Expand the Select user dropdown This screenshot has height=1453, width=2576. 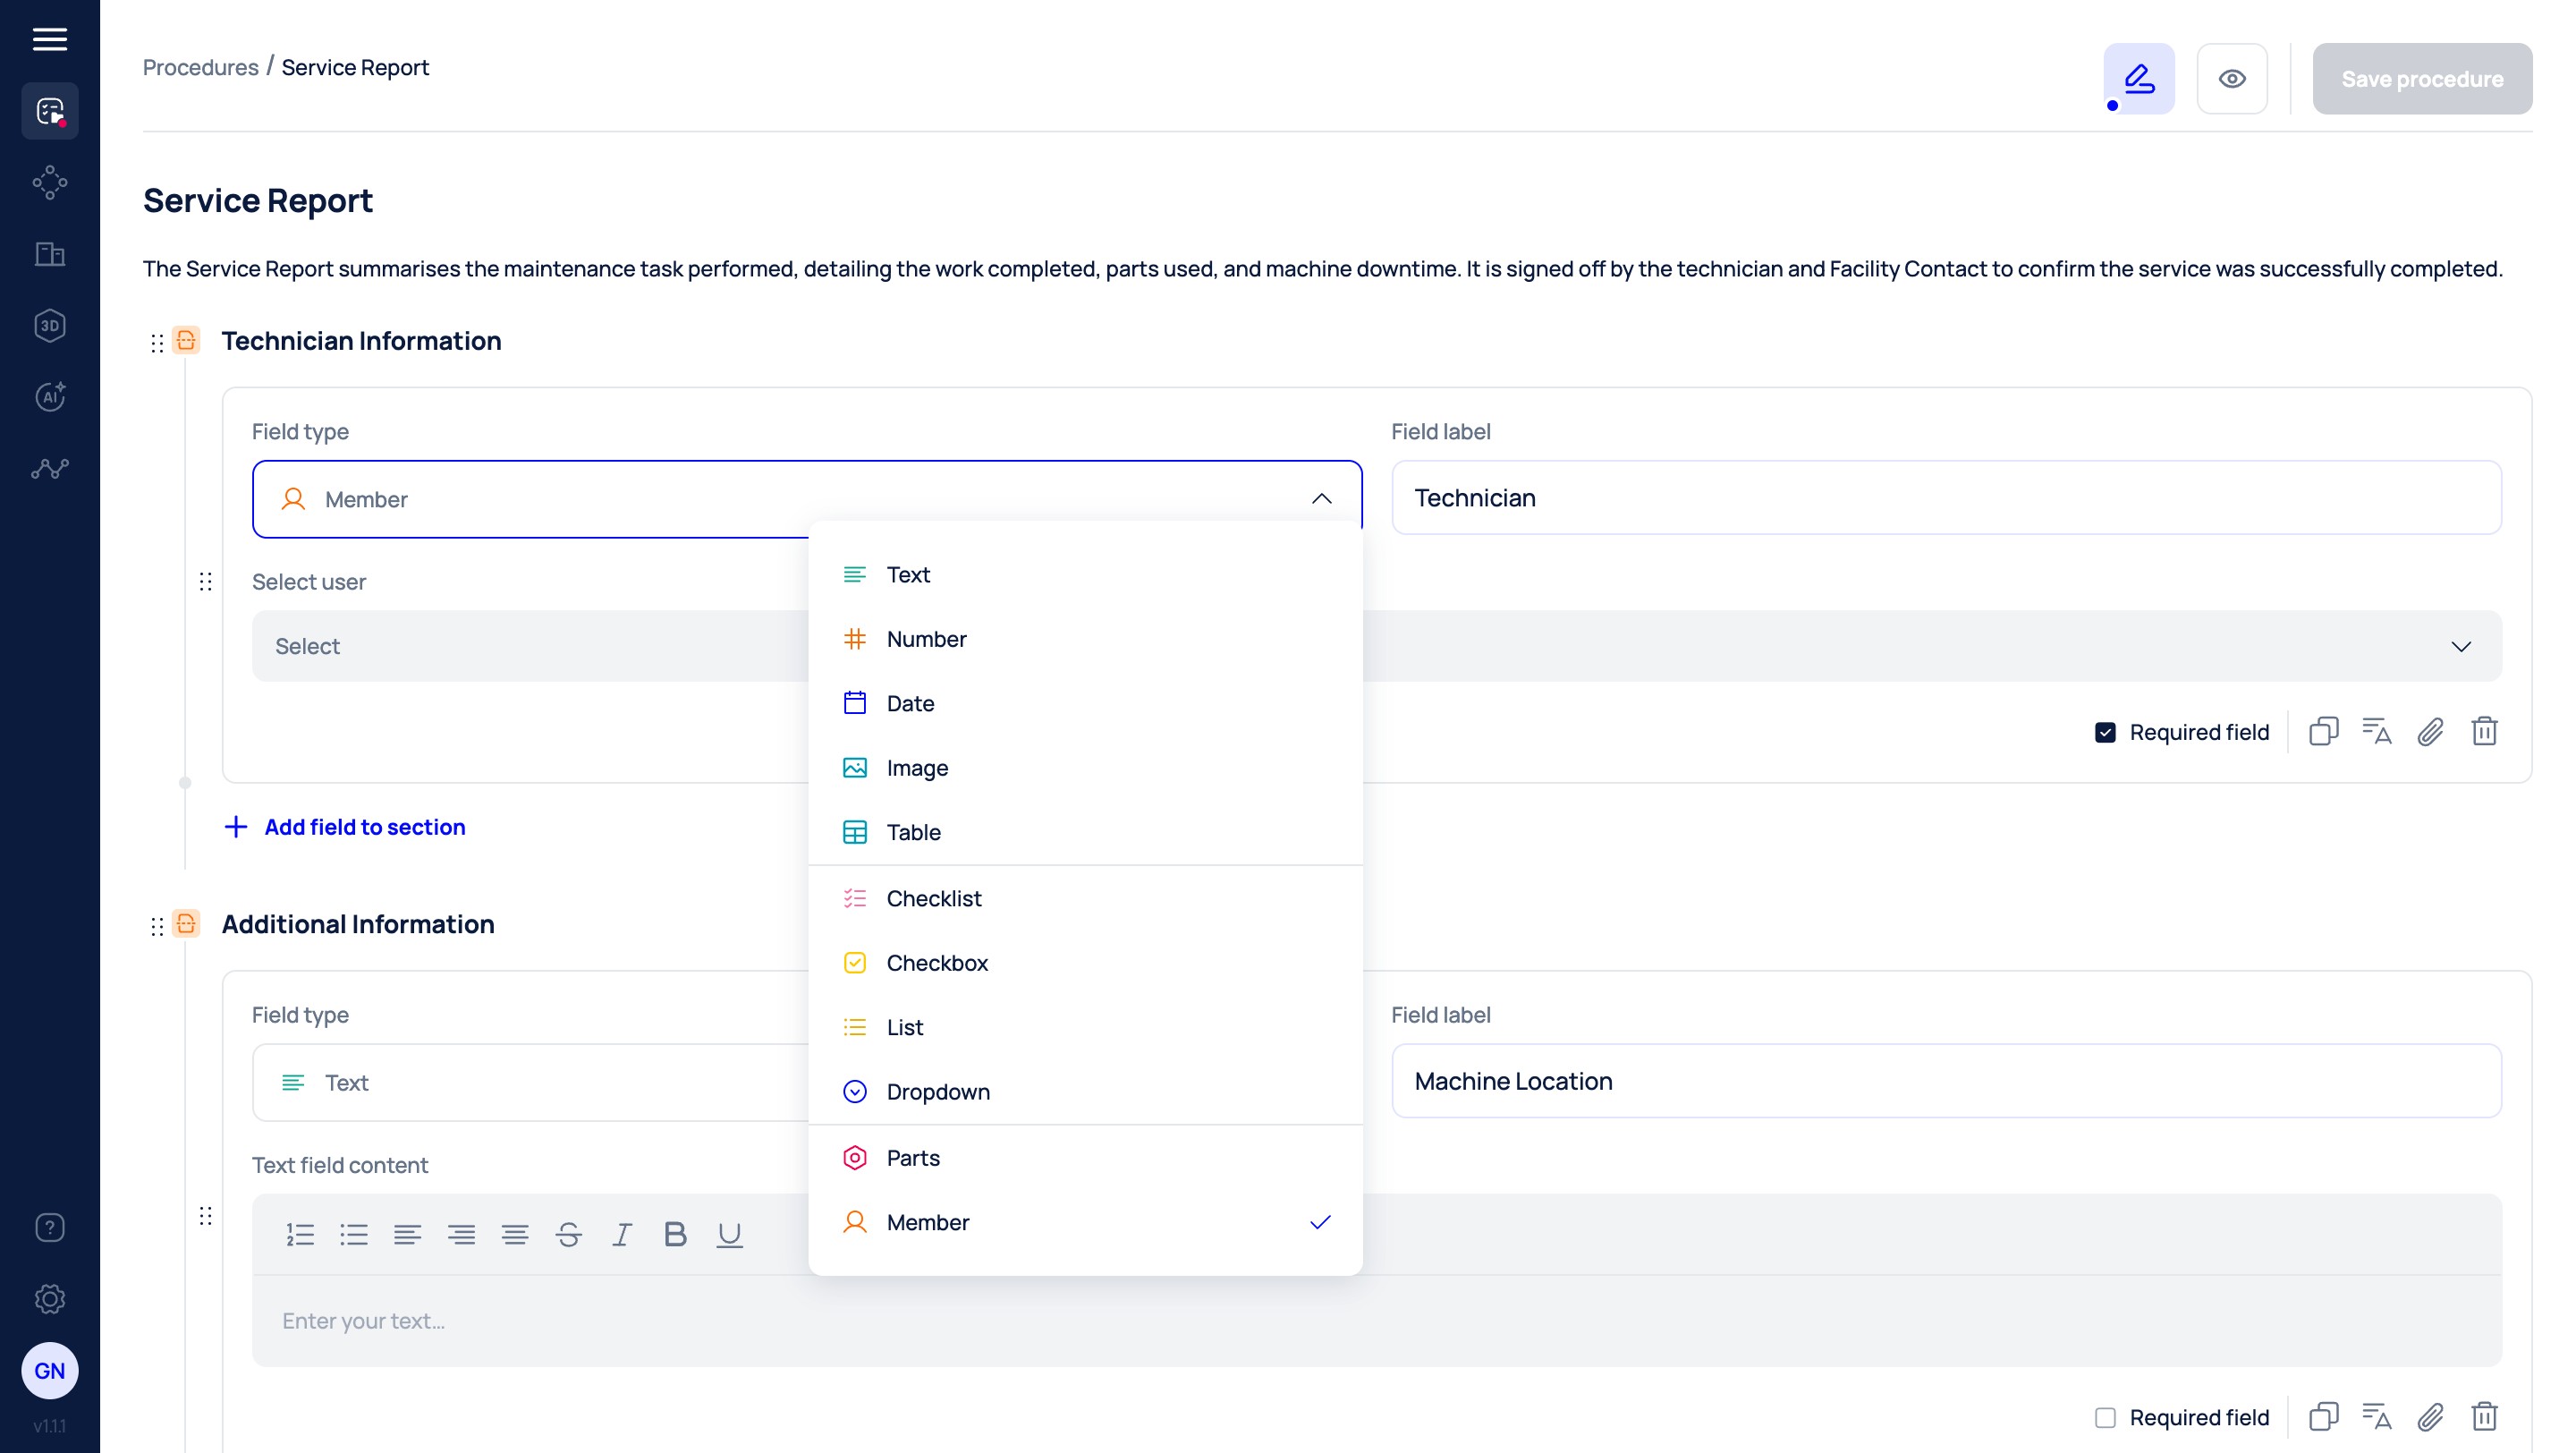coord(2460,646)
